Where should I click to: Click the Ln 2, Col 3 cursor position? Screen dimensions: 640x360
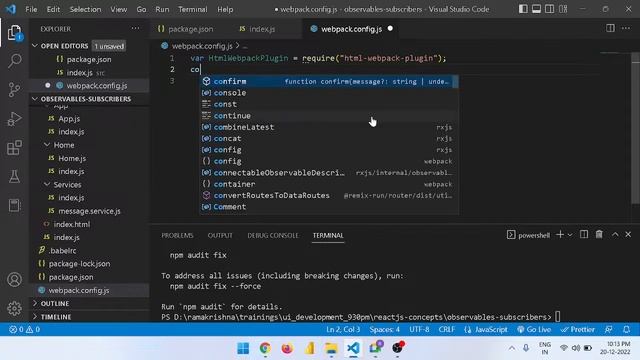[x=343, y=329]
